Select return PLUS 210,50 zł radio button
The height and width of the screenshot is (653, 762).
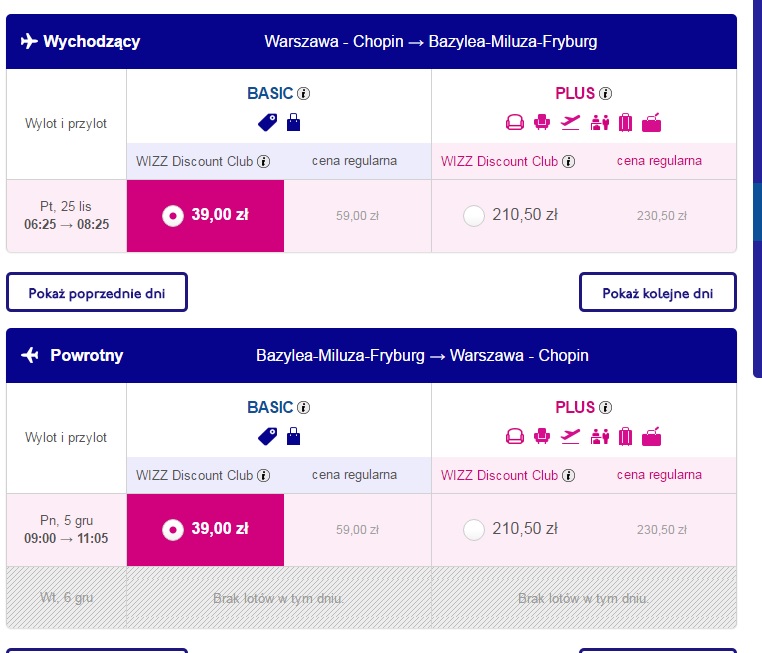[474, 530]
